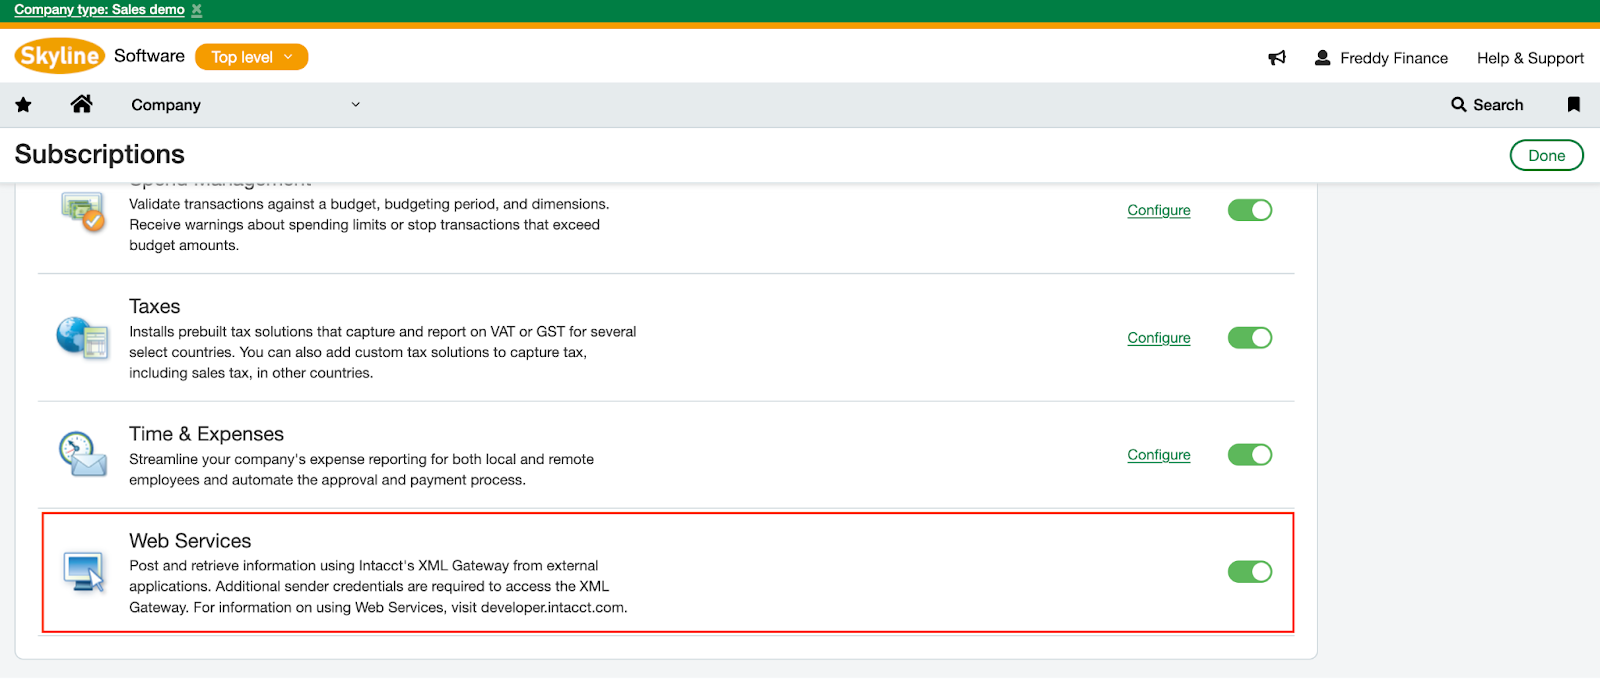Click the user profile icon beside Freddy Finance
Image resolution: width=1600 pixels, height=679 pixels.
[x=1322, y=58]
